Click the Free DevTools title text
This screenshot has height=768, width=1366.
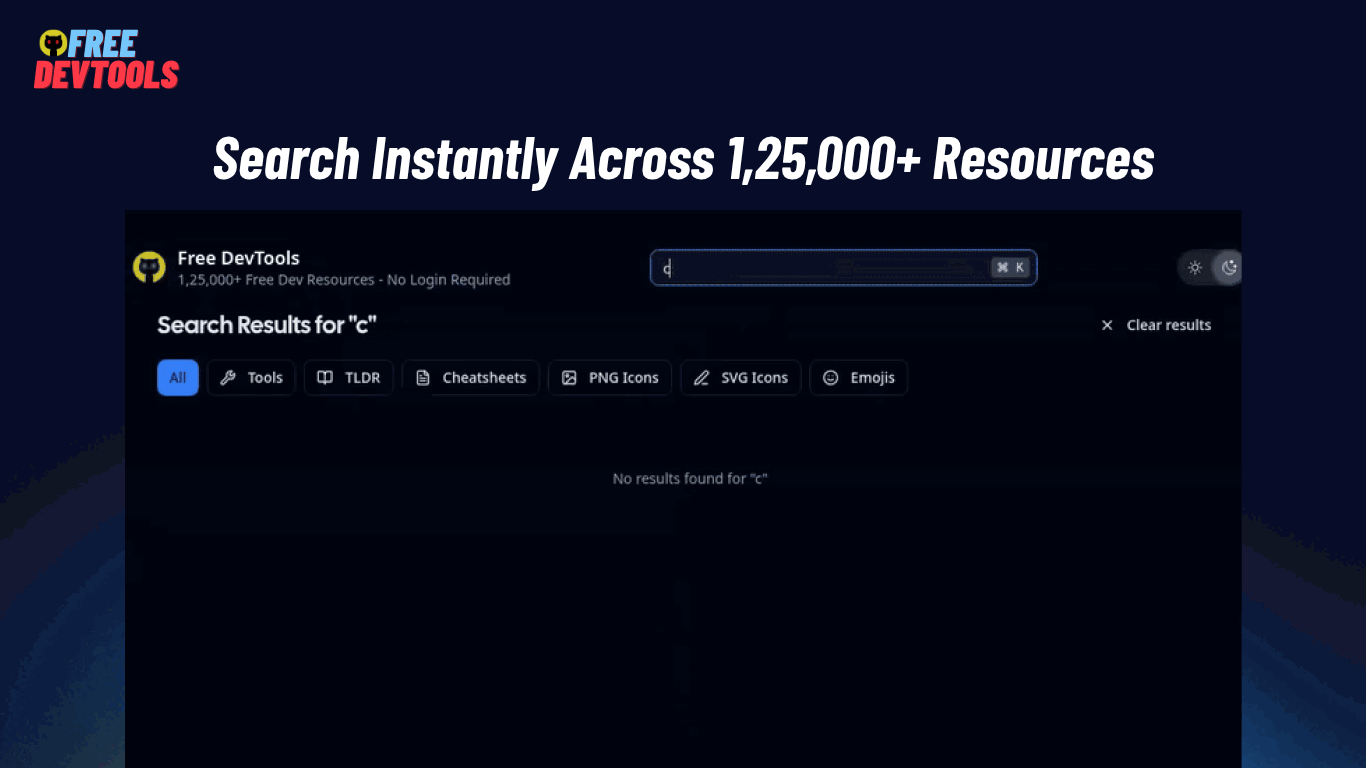click(x=238, y=258)
